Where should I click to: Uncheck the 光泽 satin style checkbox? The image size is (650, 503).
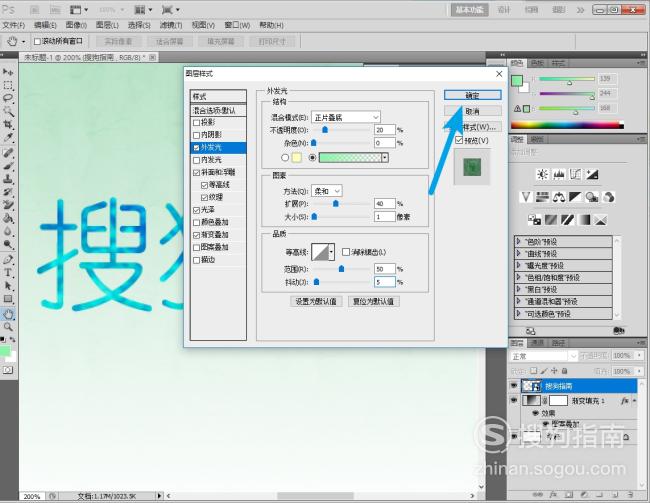pyautogui.click(x=196, y=210)
